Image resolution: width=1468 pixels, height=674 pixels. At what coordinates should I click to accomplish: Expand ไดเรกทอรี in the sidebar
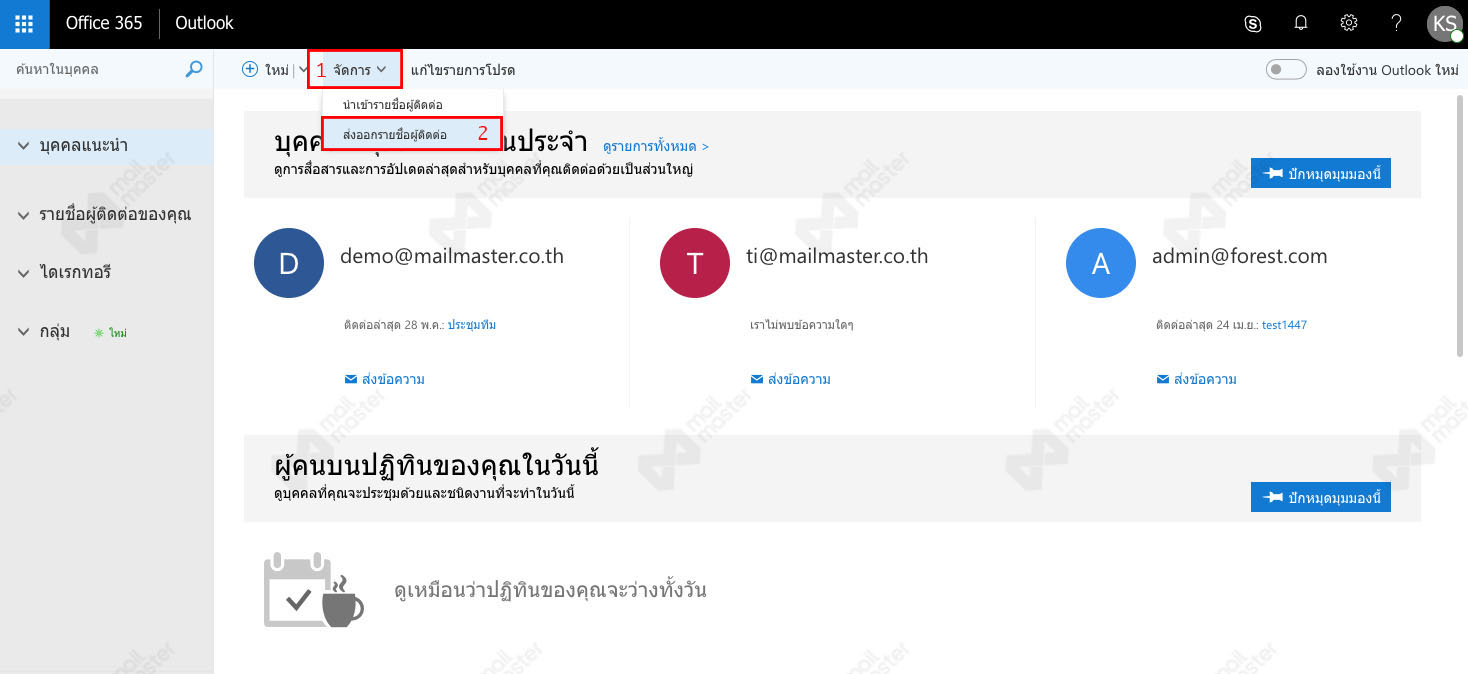pyautogui.click(x=24, y=273)
